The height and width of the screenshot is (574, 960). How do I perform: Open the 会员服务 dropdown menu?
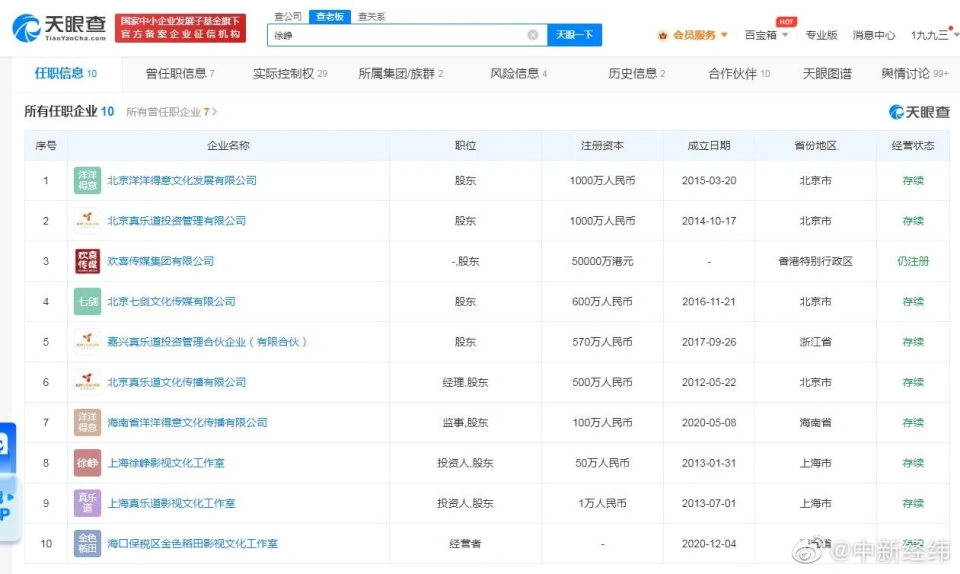click(x=693, y=35)
